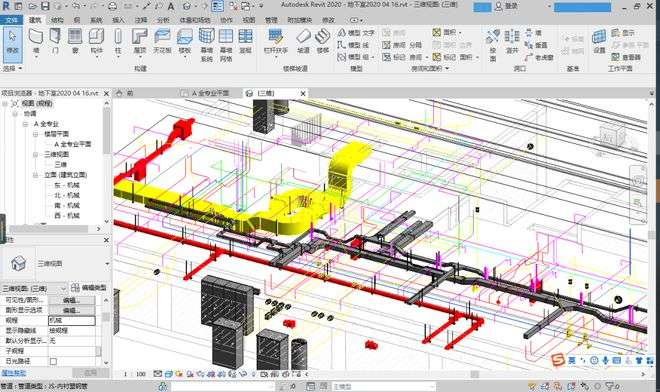Screen dimensions: 660x392
Task: Collapse the 立面 (建筑立面) tree node
Action: (x=36, y=175)
